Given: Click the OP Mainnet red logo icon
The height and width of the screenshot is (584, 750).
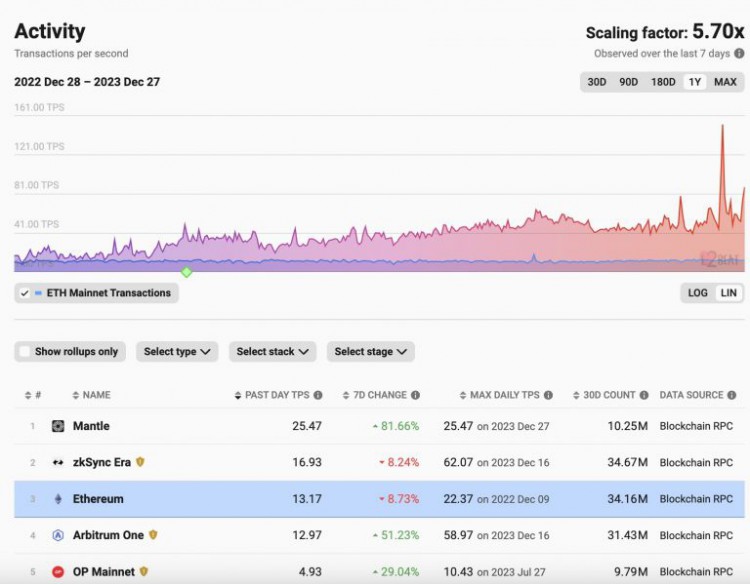Looking at the screenshot, I should pos(58,572).
